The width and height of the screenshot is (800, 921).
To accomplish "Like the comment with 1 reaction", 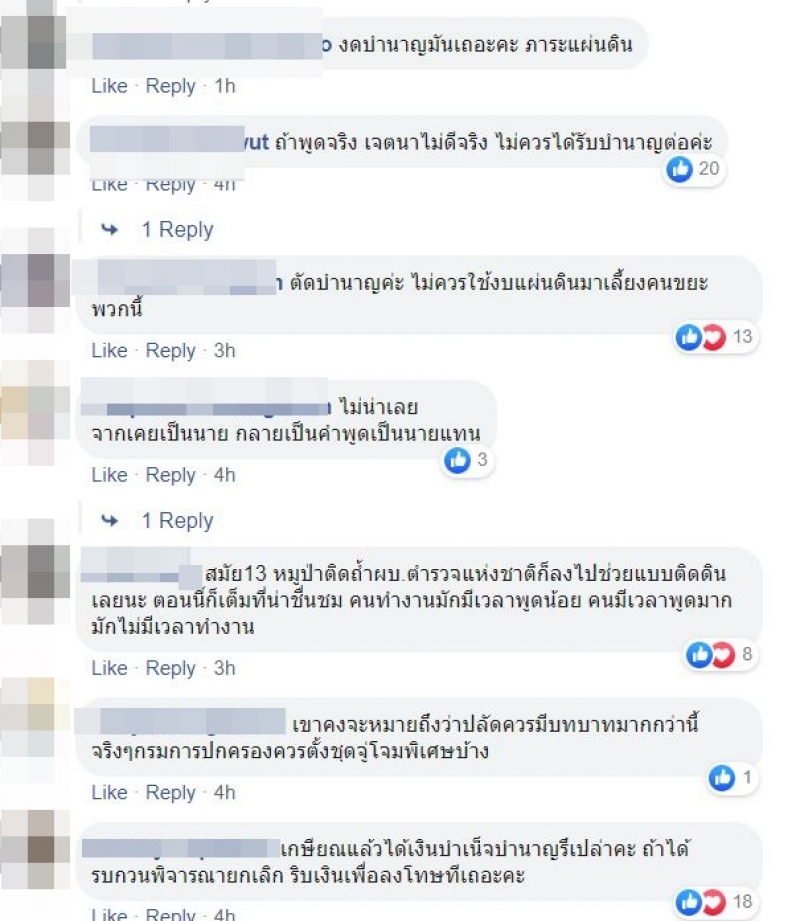I will 109,792.
